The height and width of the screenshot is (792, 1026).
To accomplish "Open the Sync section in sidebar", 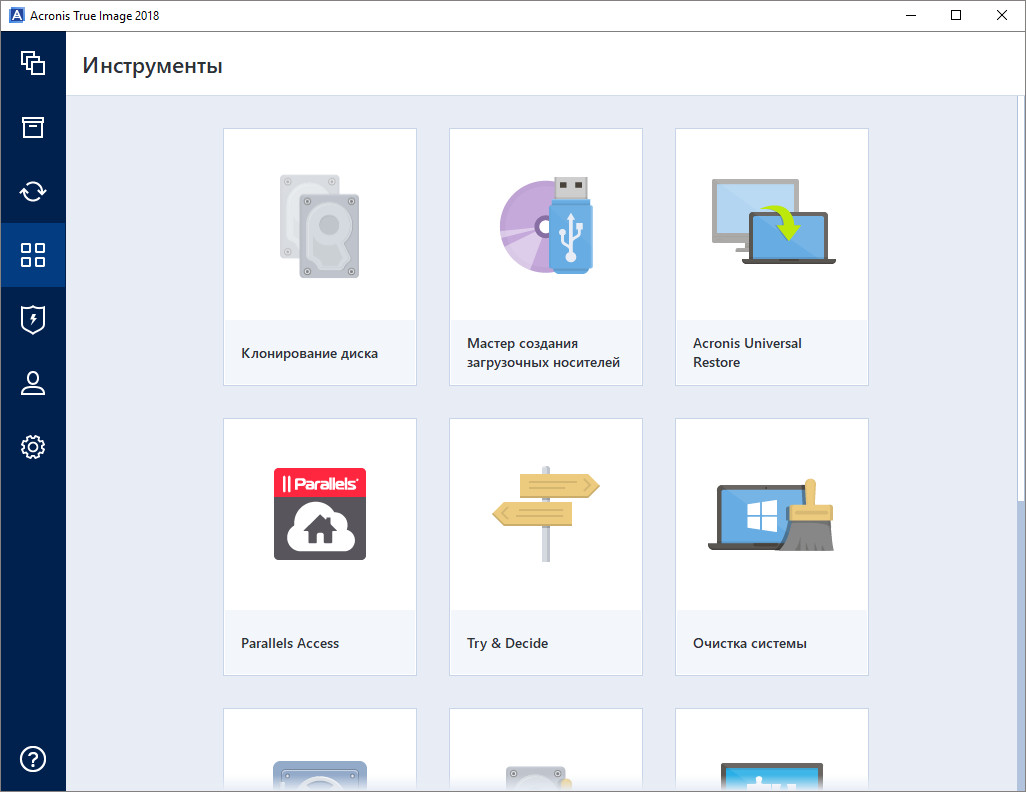I will pyautogui.click(x=33, y=191).
